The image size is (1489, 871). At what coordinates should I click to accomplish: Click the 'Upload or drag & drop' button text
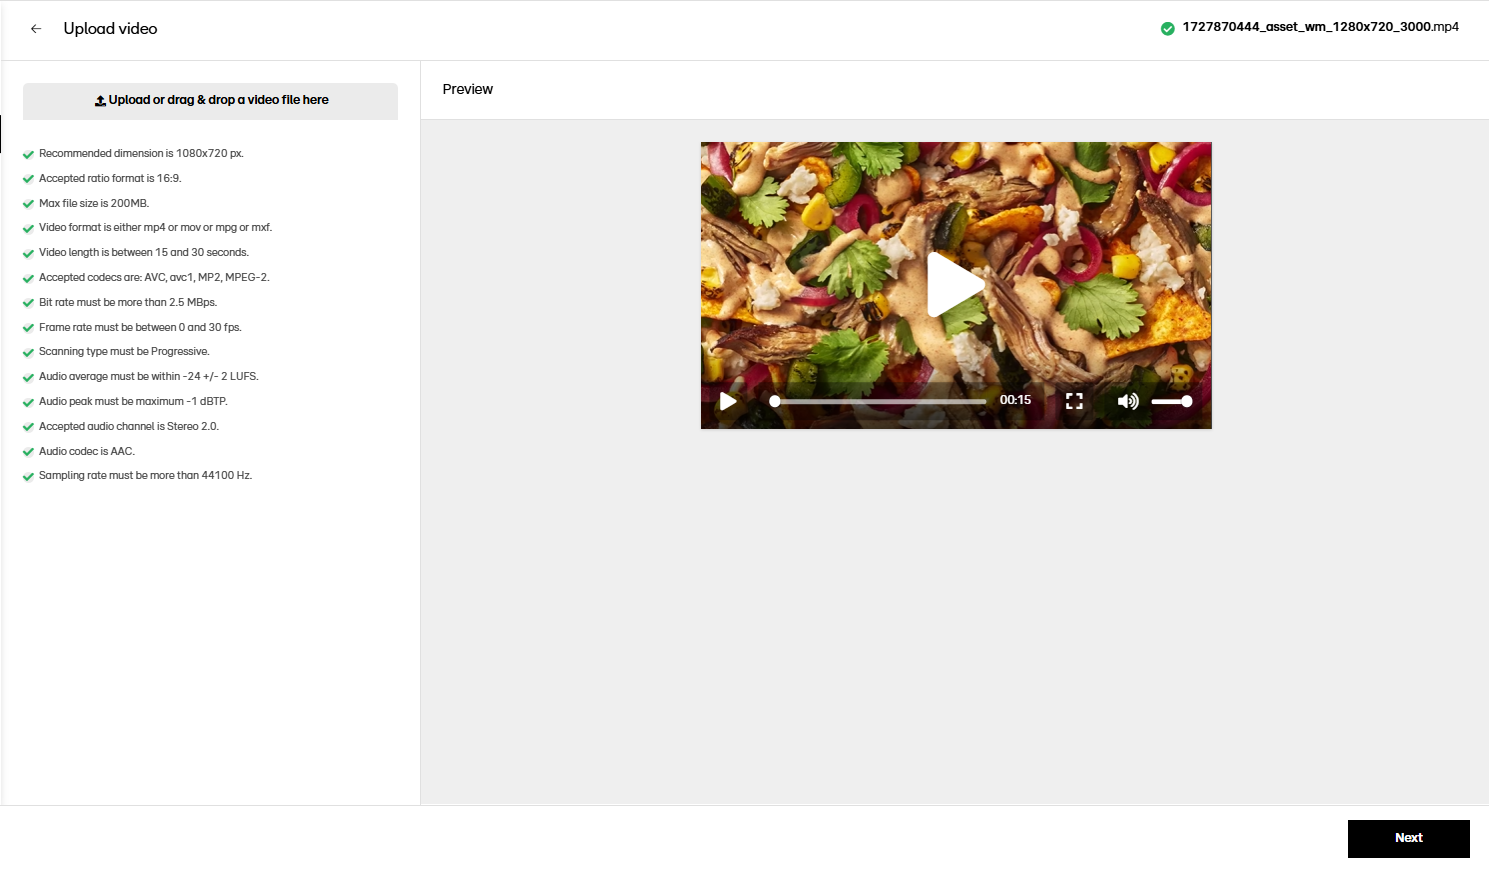(x=218, y=100)
